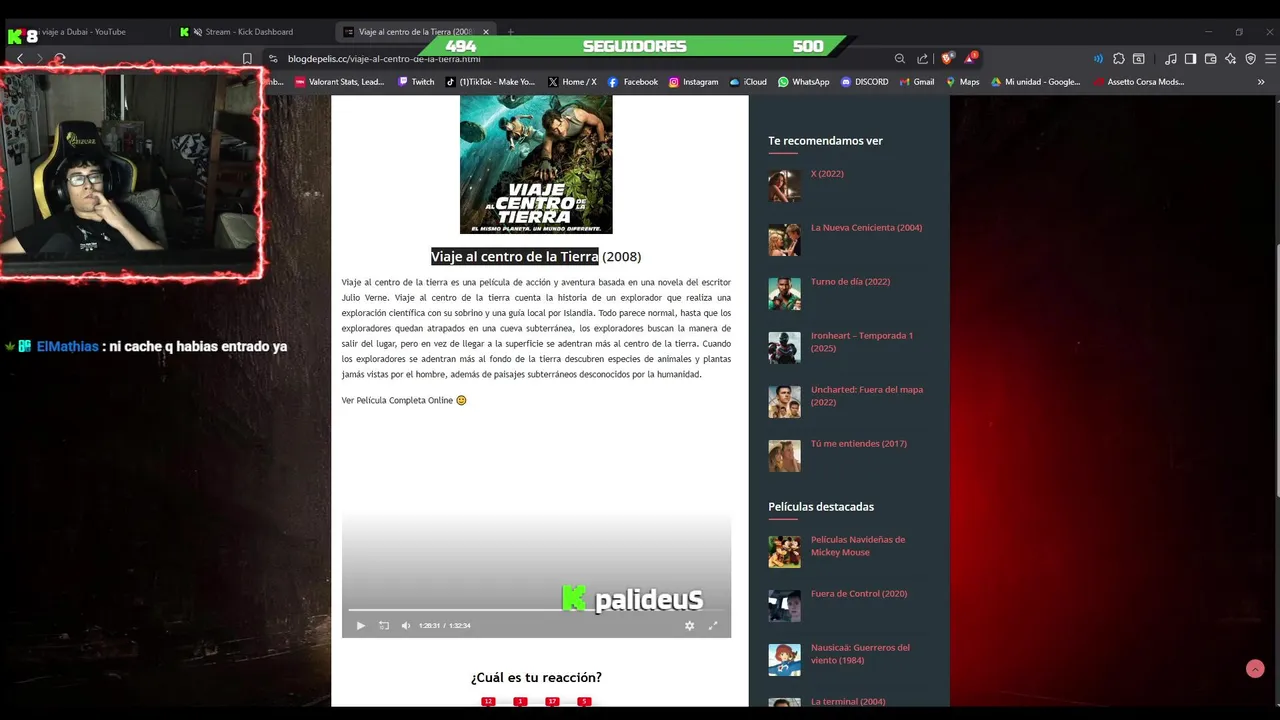Seek on the video progress bar
This screenshot has width=1280, height=720.
click(536, 609)
